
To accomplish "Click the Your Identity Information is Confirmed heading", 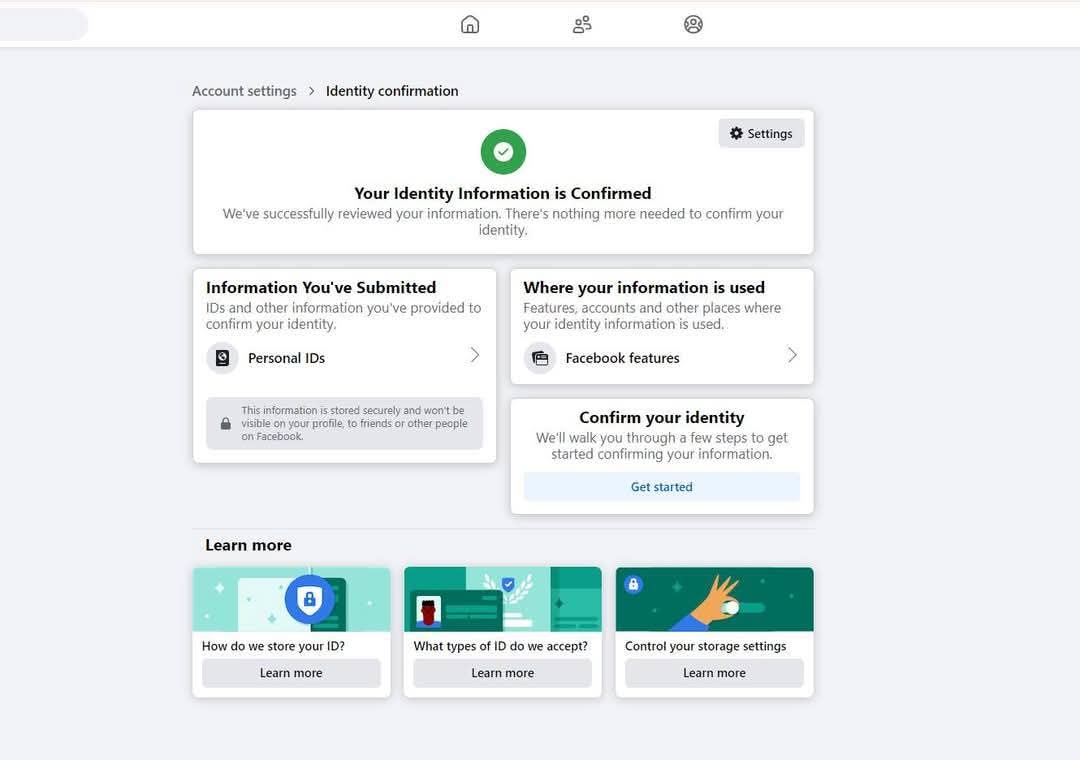I will pyautogui.click(x=503, y=193).
